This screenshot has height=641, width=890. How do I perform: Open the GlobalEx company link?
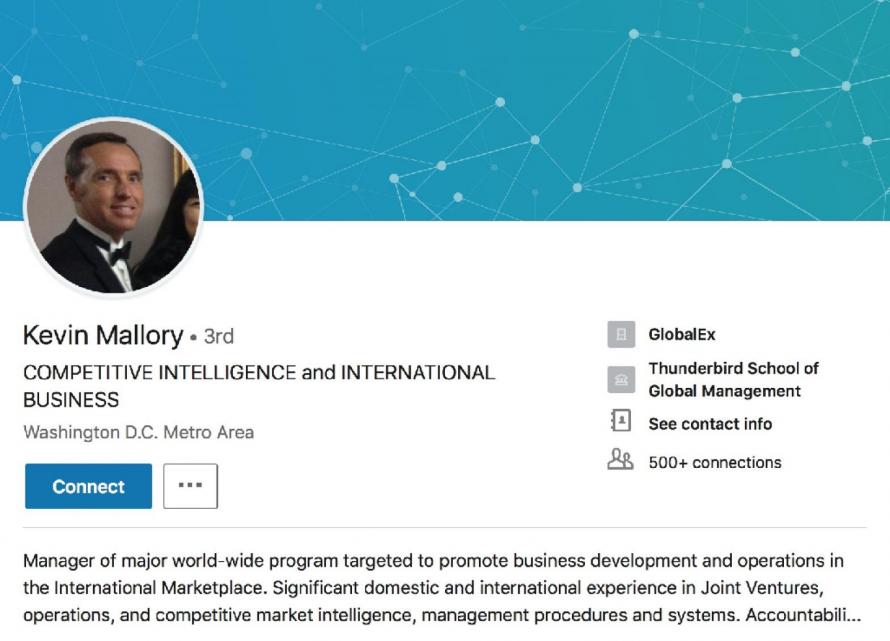click(x=682, y=335)
